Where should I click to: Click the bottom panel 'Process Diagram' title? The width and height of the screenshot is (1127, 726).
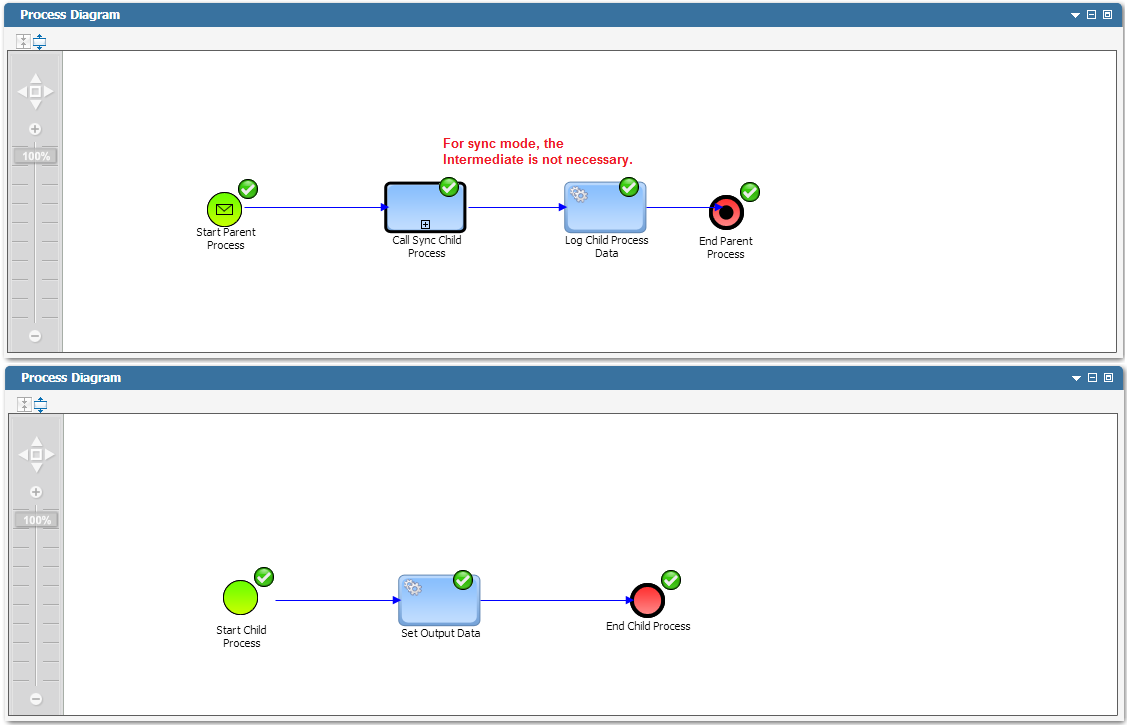point(70,377)
